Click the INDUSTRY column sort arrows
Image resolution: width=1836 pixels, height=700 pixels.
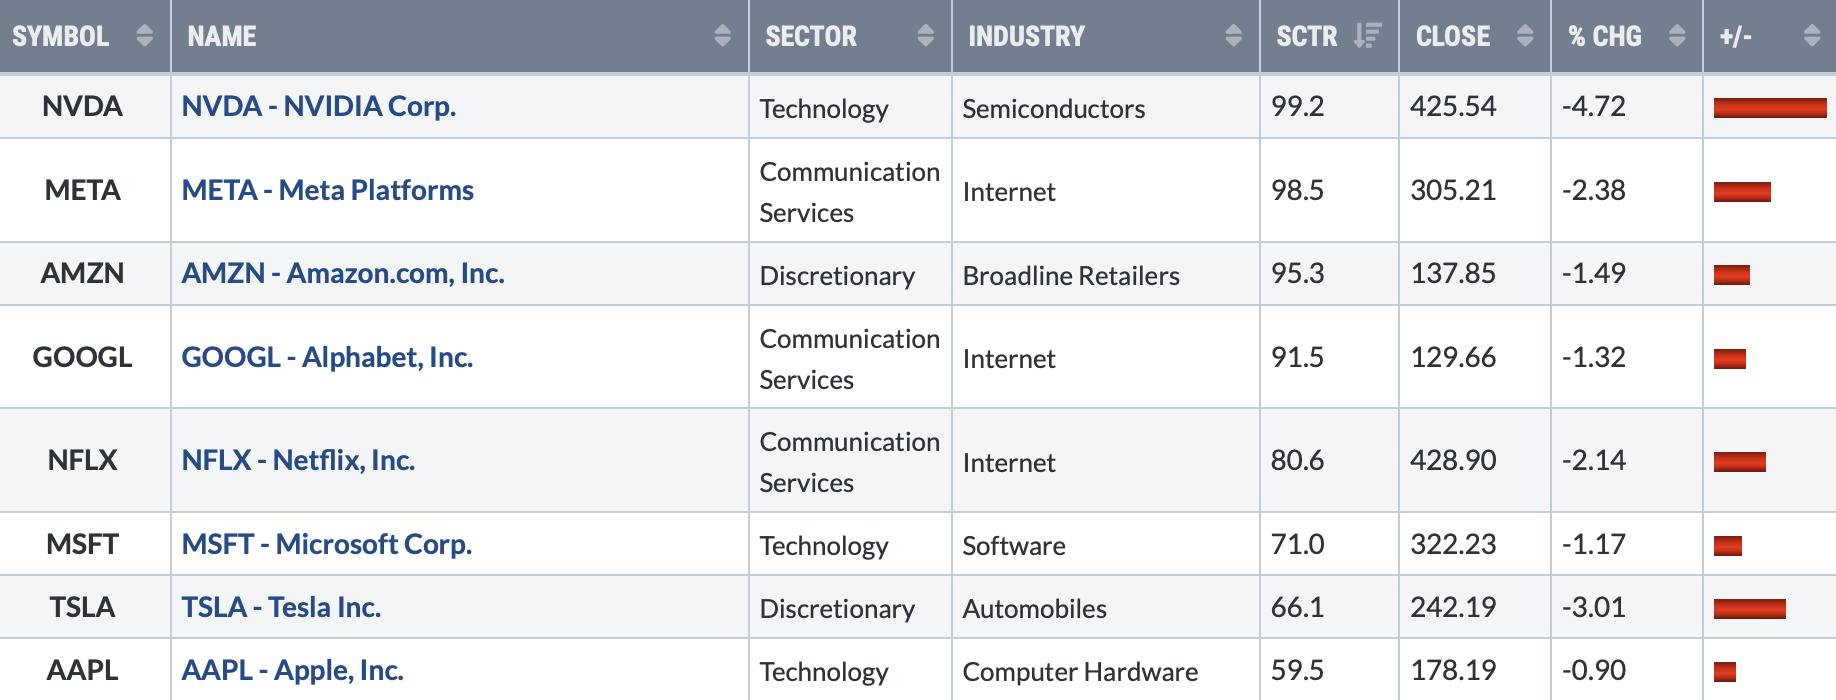point(1234,36)
